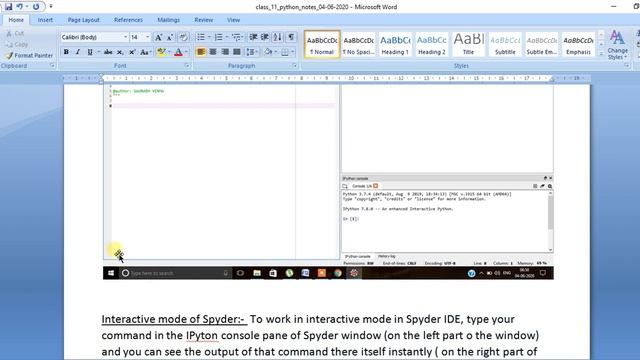Screen dimensions: 640x360
Task: Justify the paragraph text
Action: tap(237, 52)
